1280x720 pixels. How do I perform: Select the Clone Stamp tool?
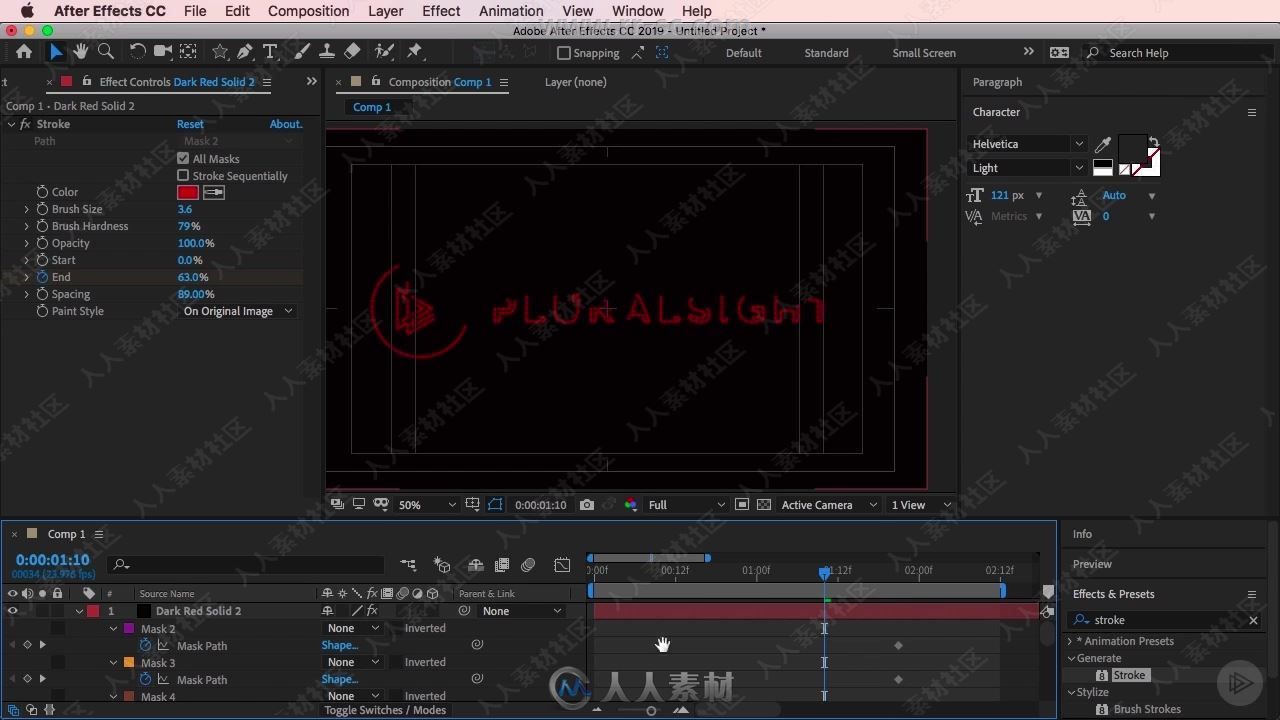click(x=326, y=52)
